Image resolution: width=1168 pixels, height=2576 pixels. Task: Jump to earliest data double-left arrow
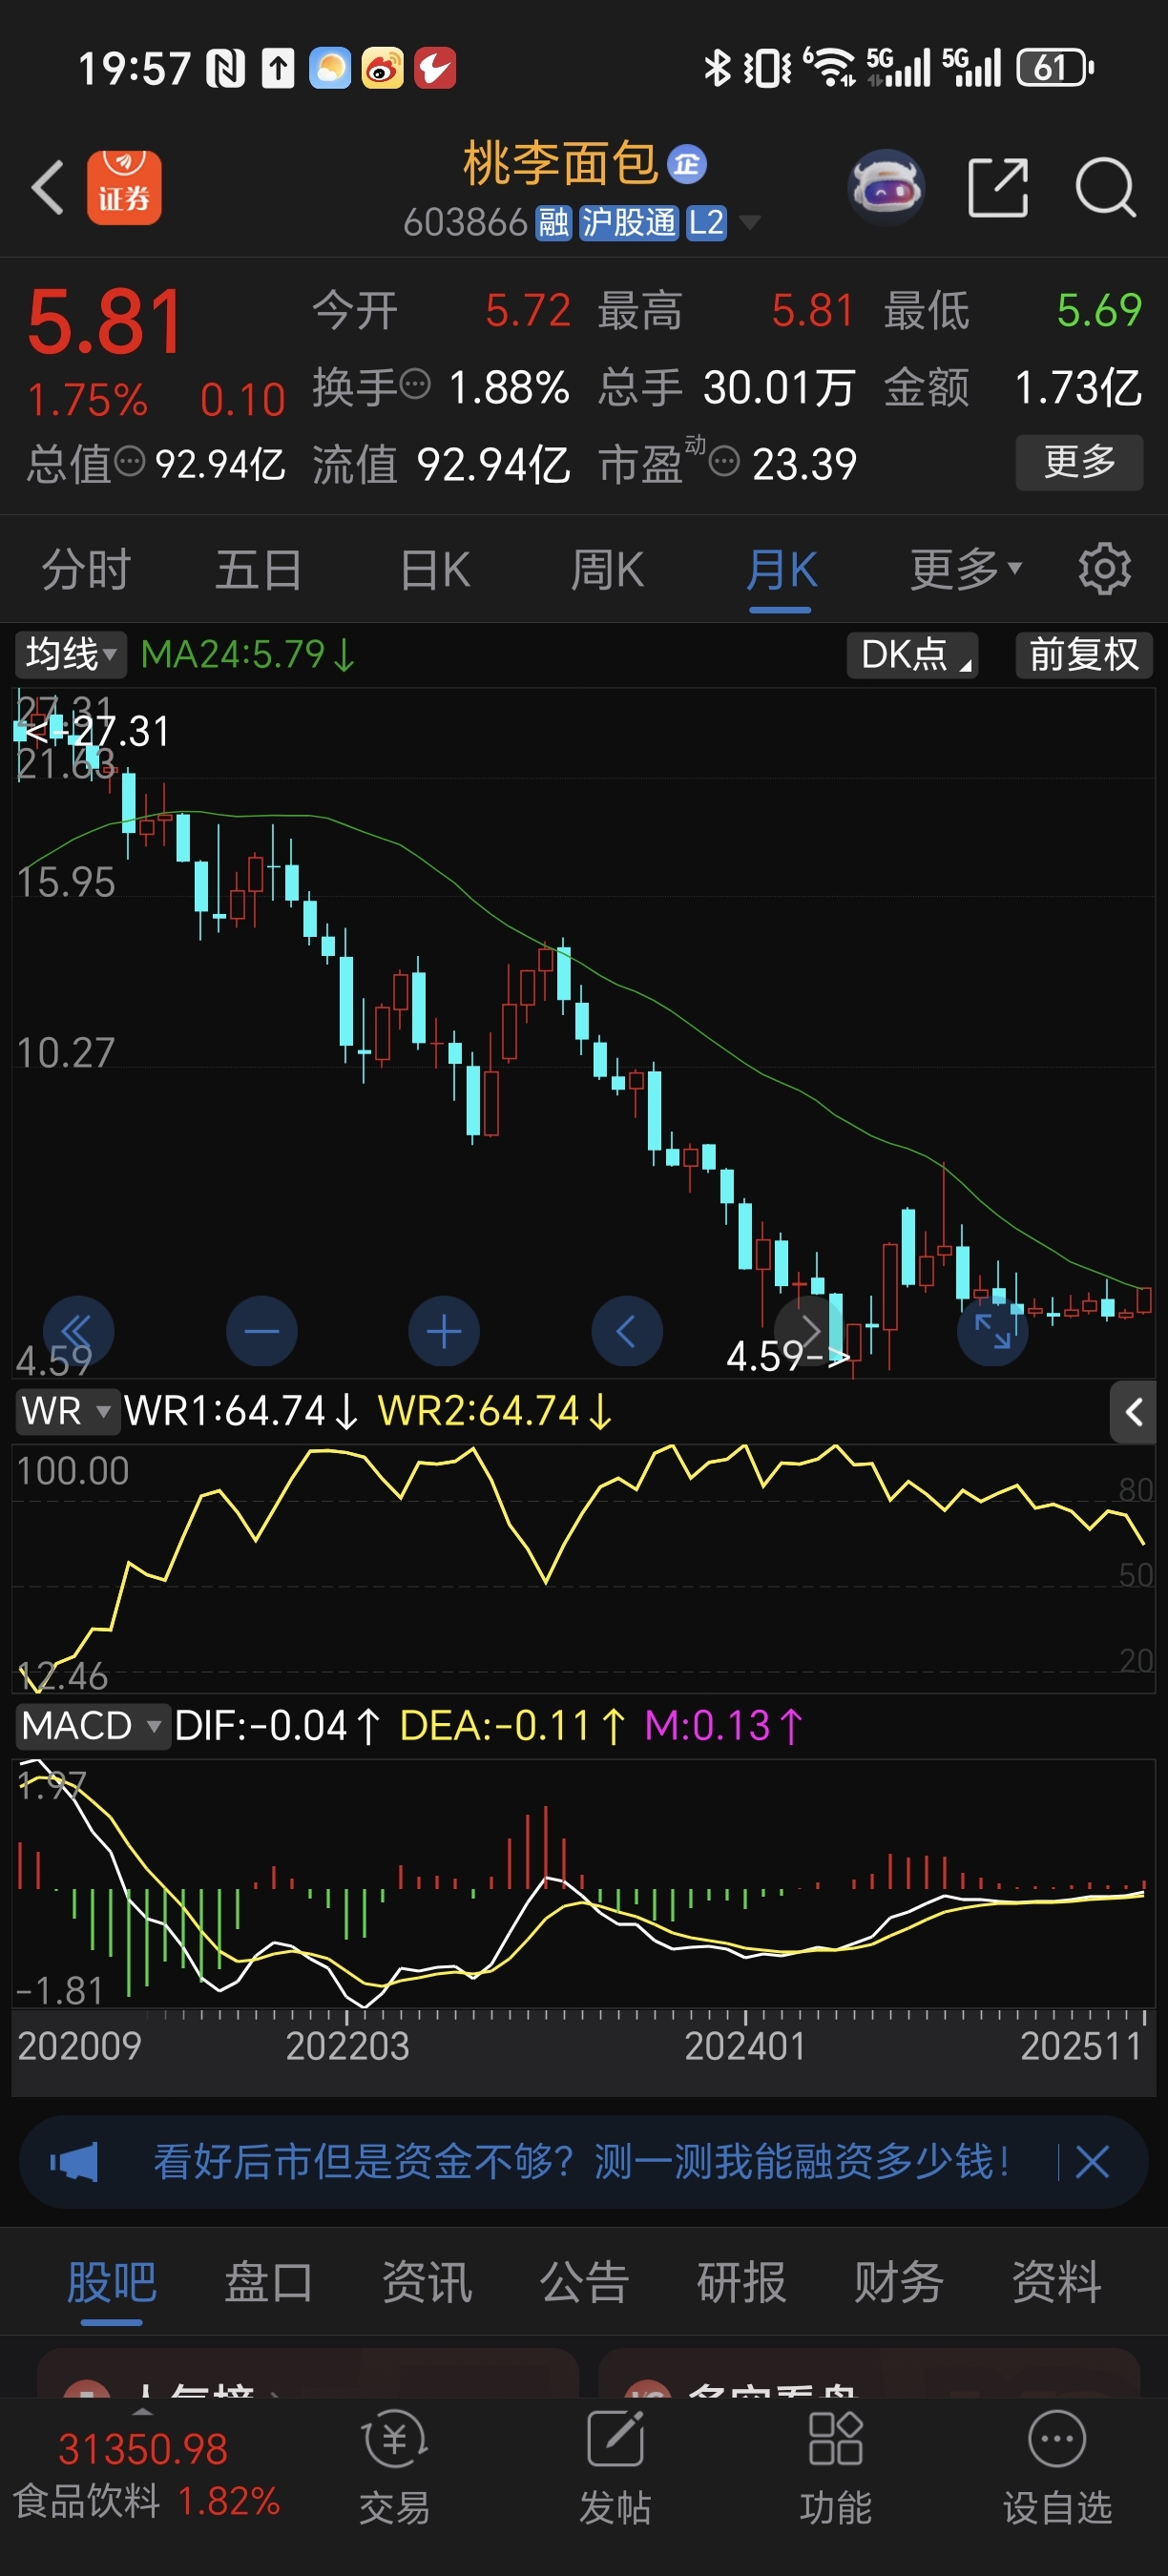click(x=77, y=1331)
